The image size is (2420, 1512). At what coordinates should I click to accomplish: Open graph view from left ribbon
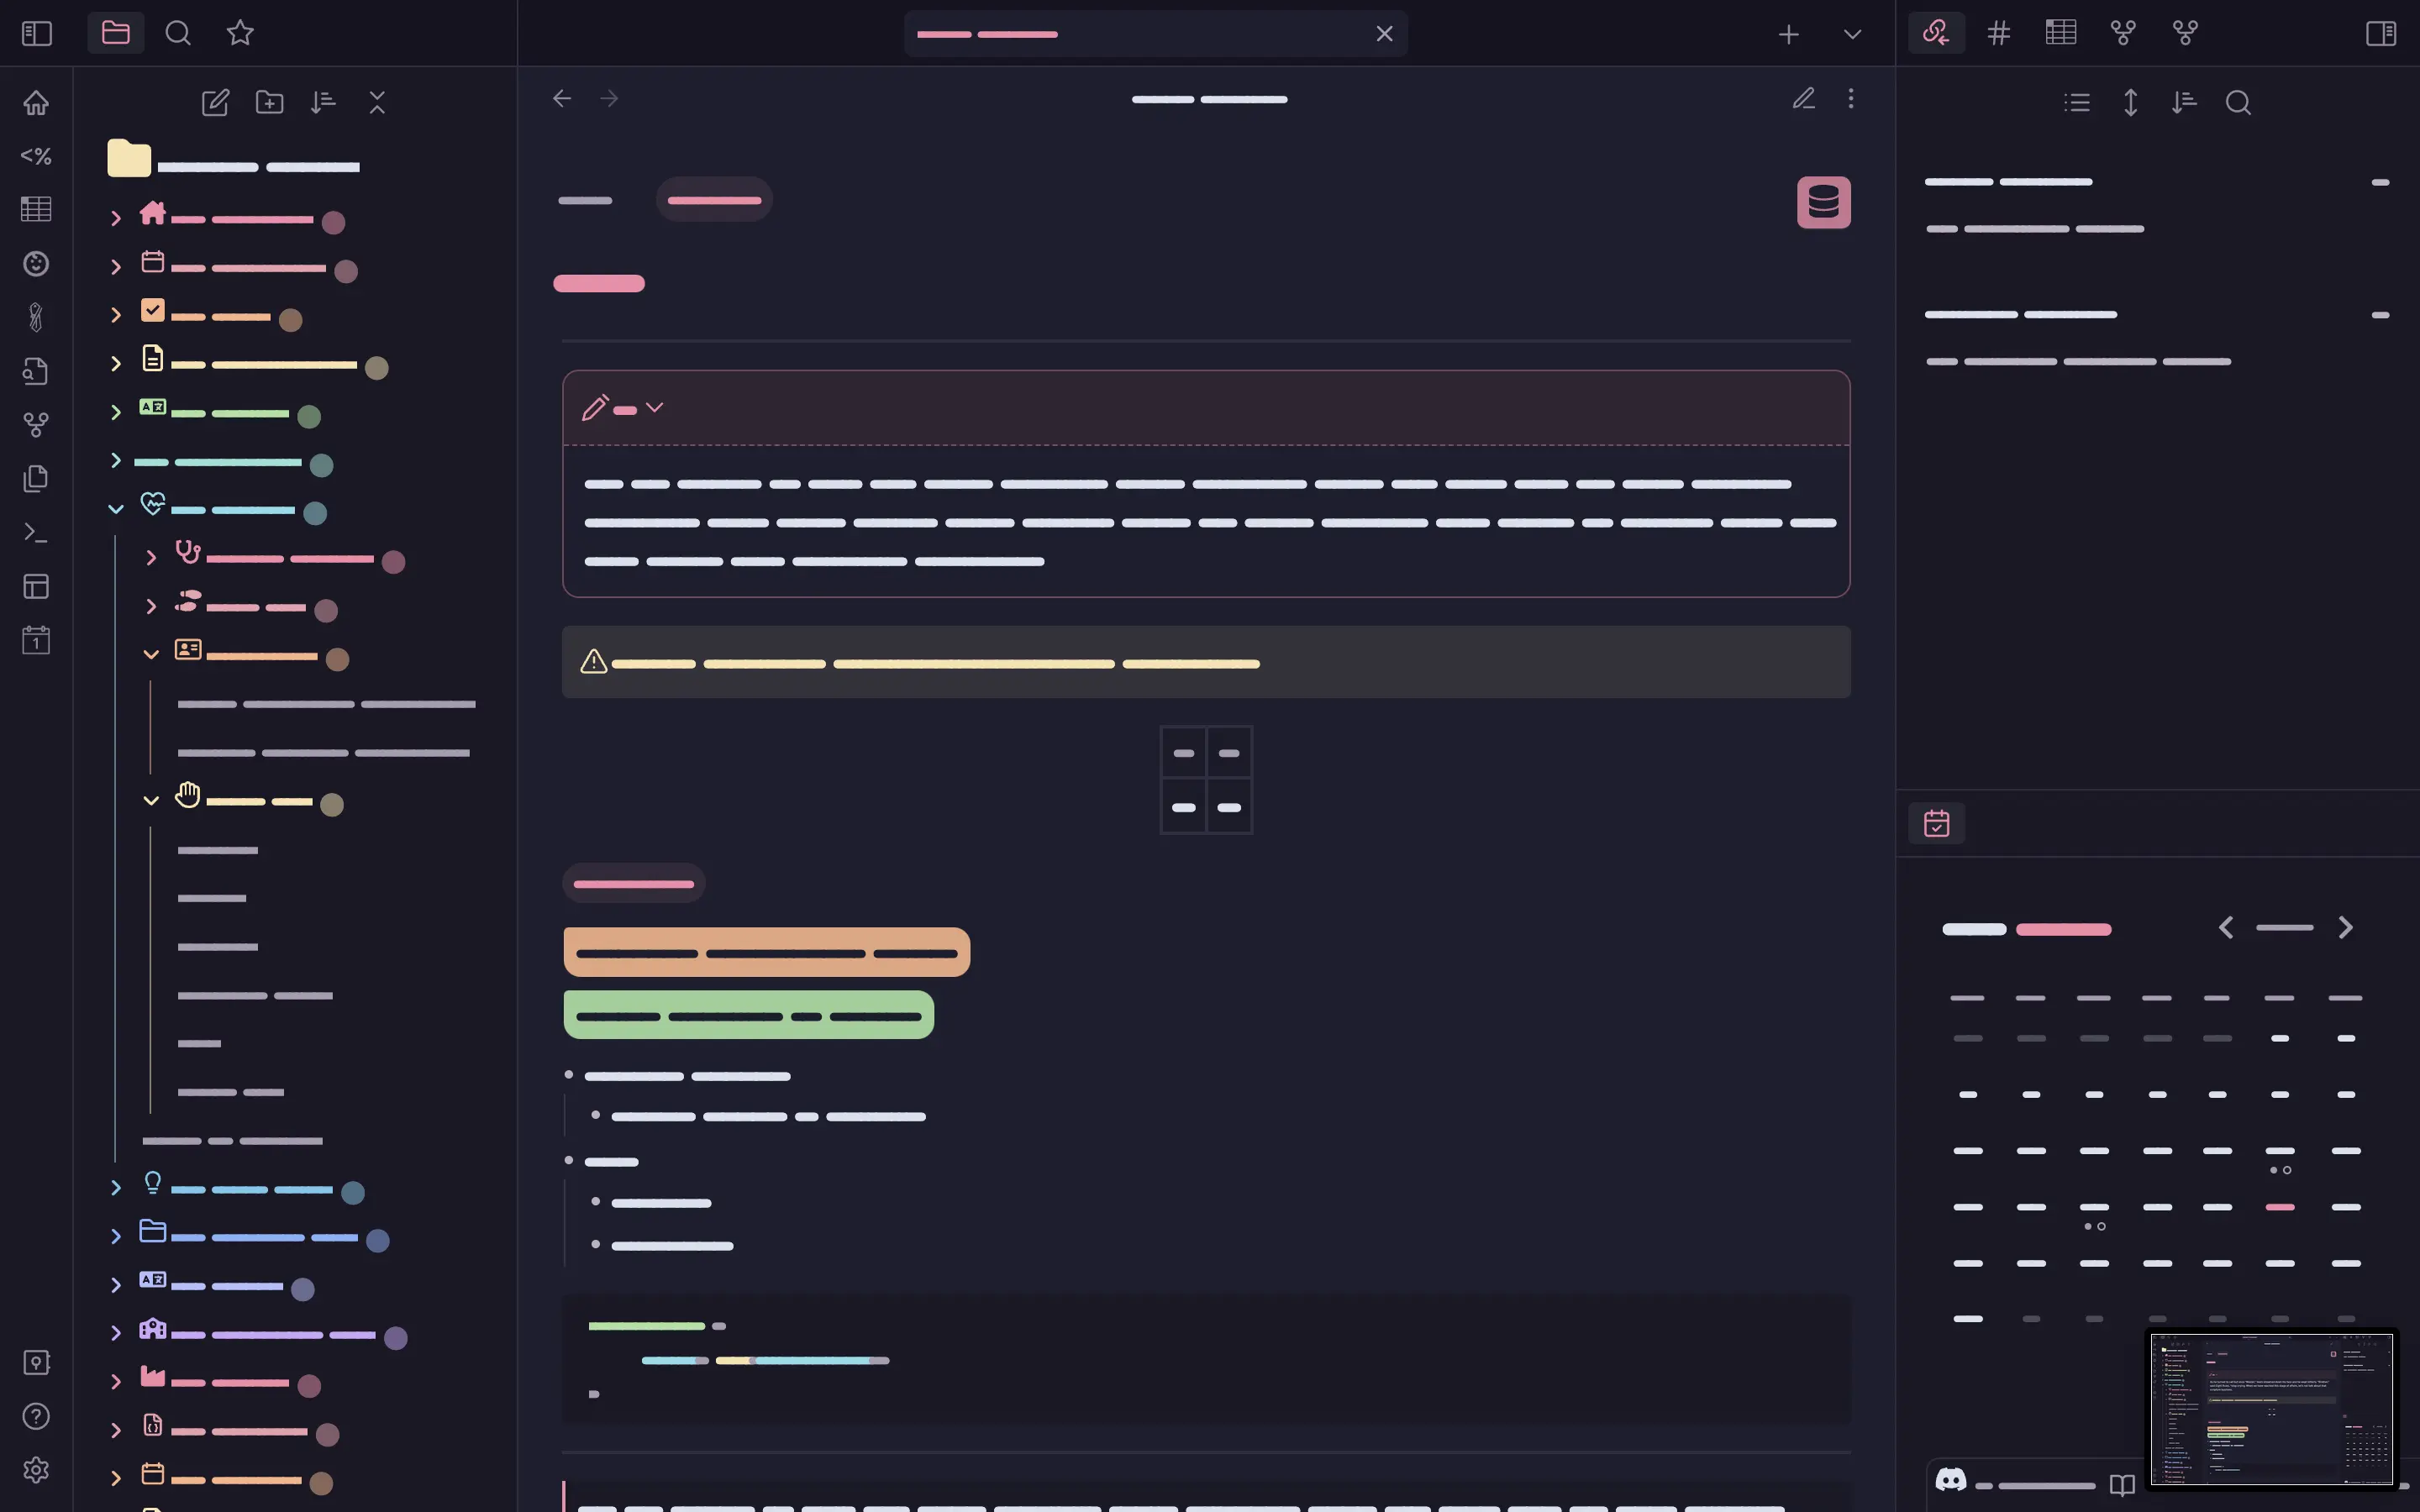(36, 425)
